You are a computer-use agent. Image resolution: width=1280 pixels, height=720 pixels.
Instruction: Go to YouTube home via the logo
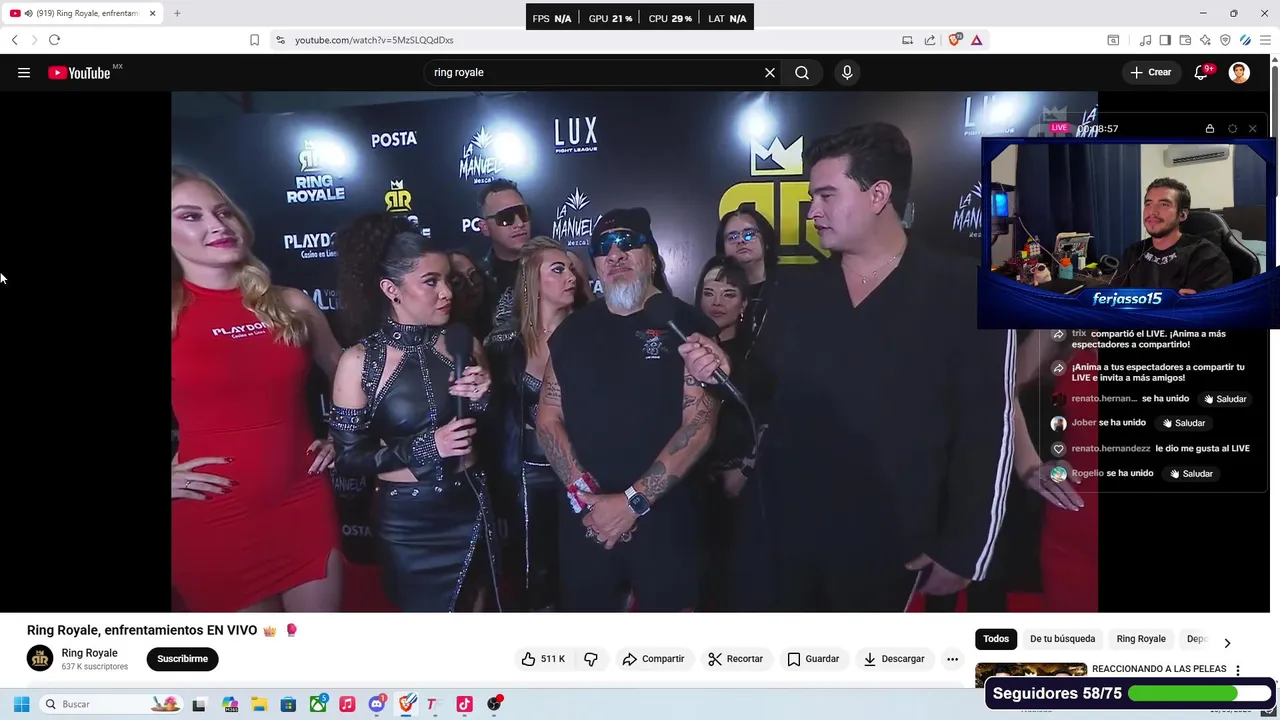pyautogui.click(x=79, y=72)
